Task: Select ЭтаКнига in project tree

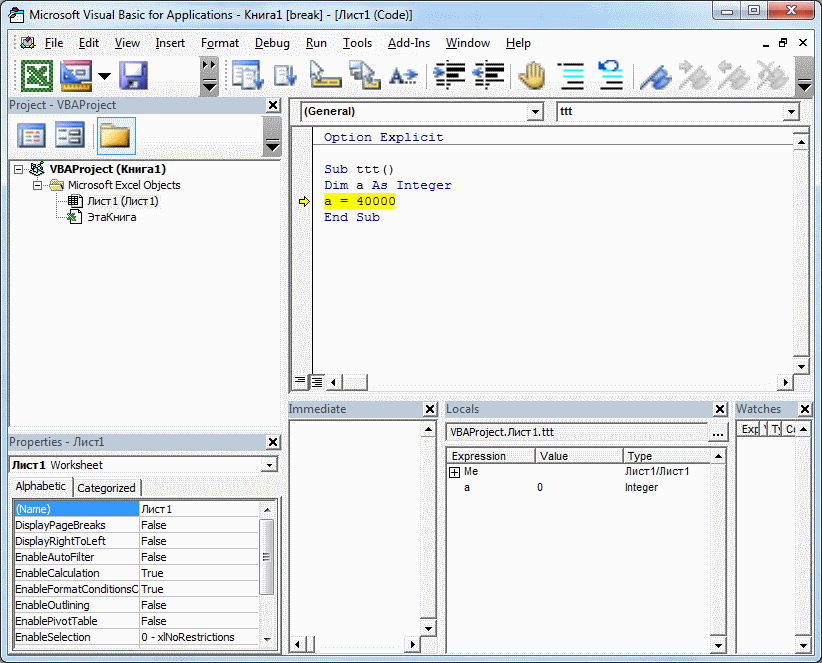Action: 112,217
